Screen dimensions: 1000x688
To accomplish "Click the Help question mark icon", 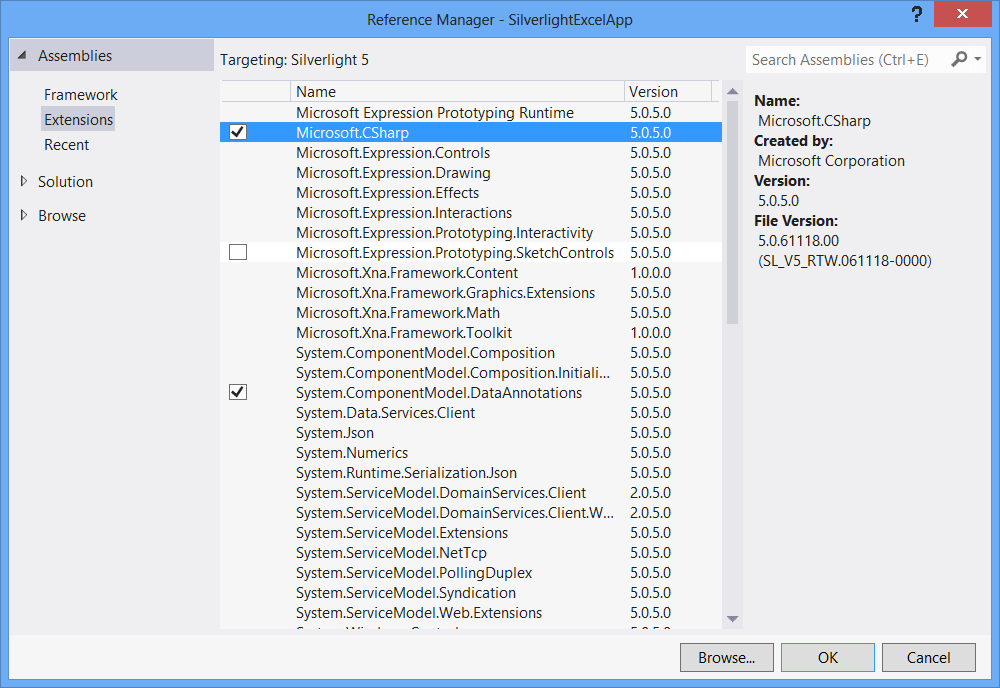I will [916, 15].
